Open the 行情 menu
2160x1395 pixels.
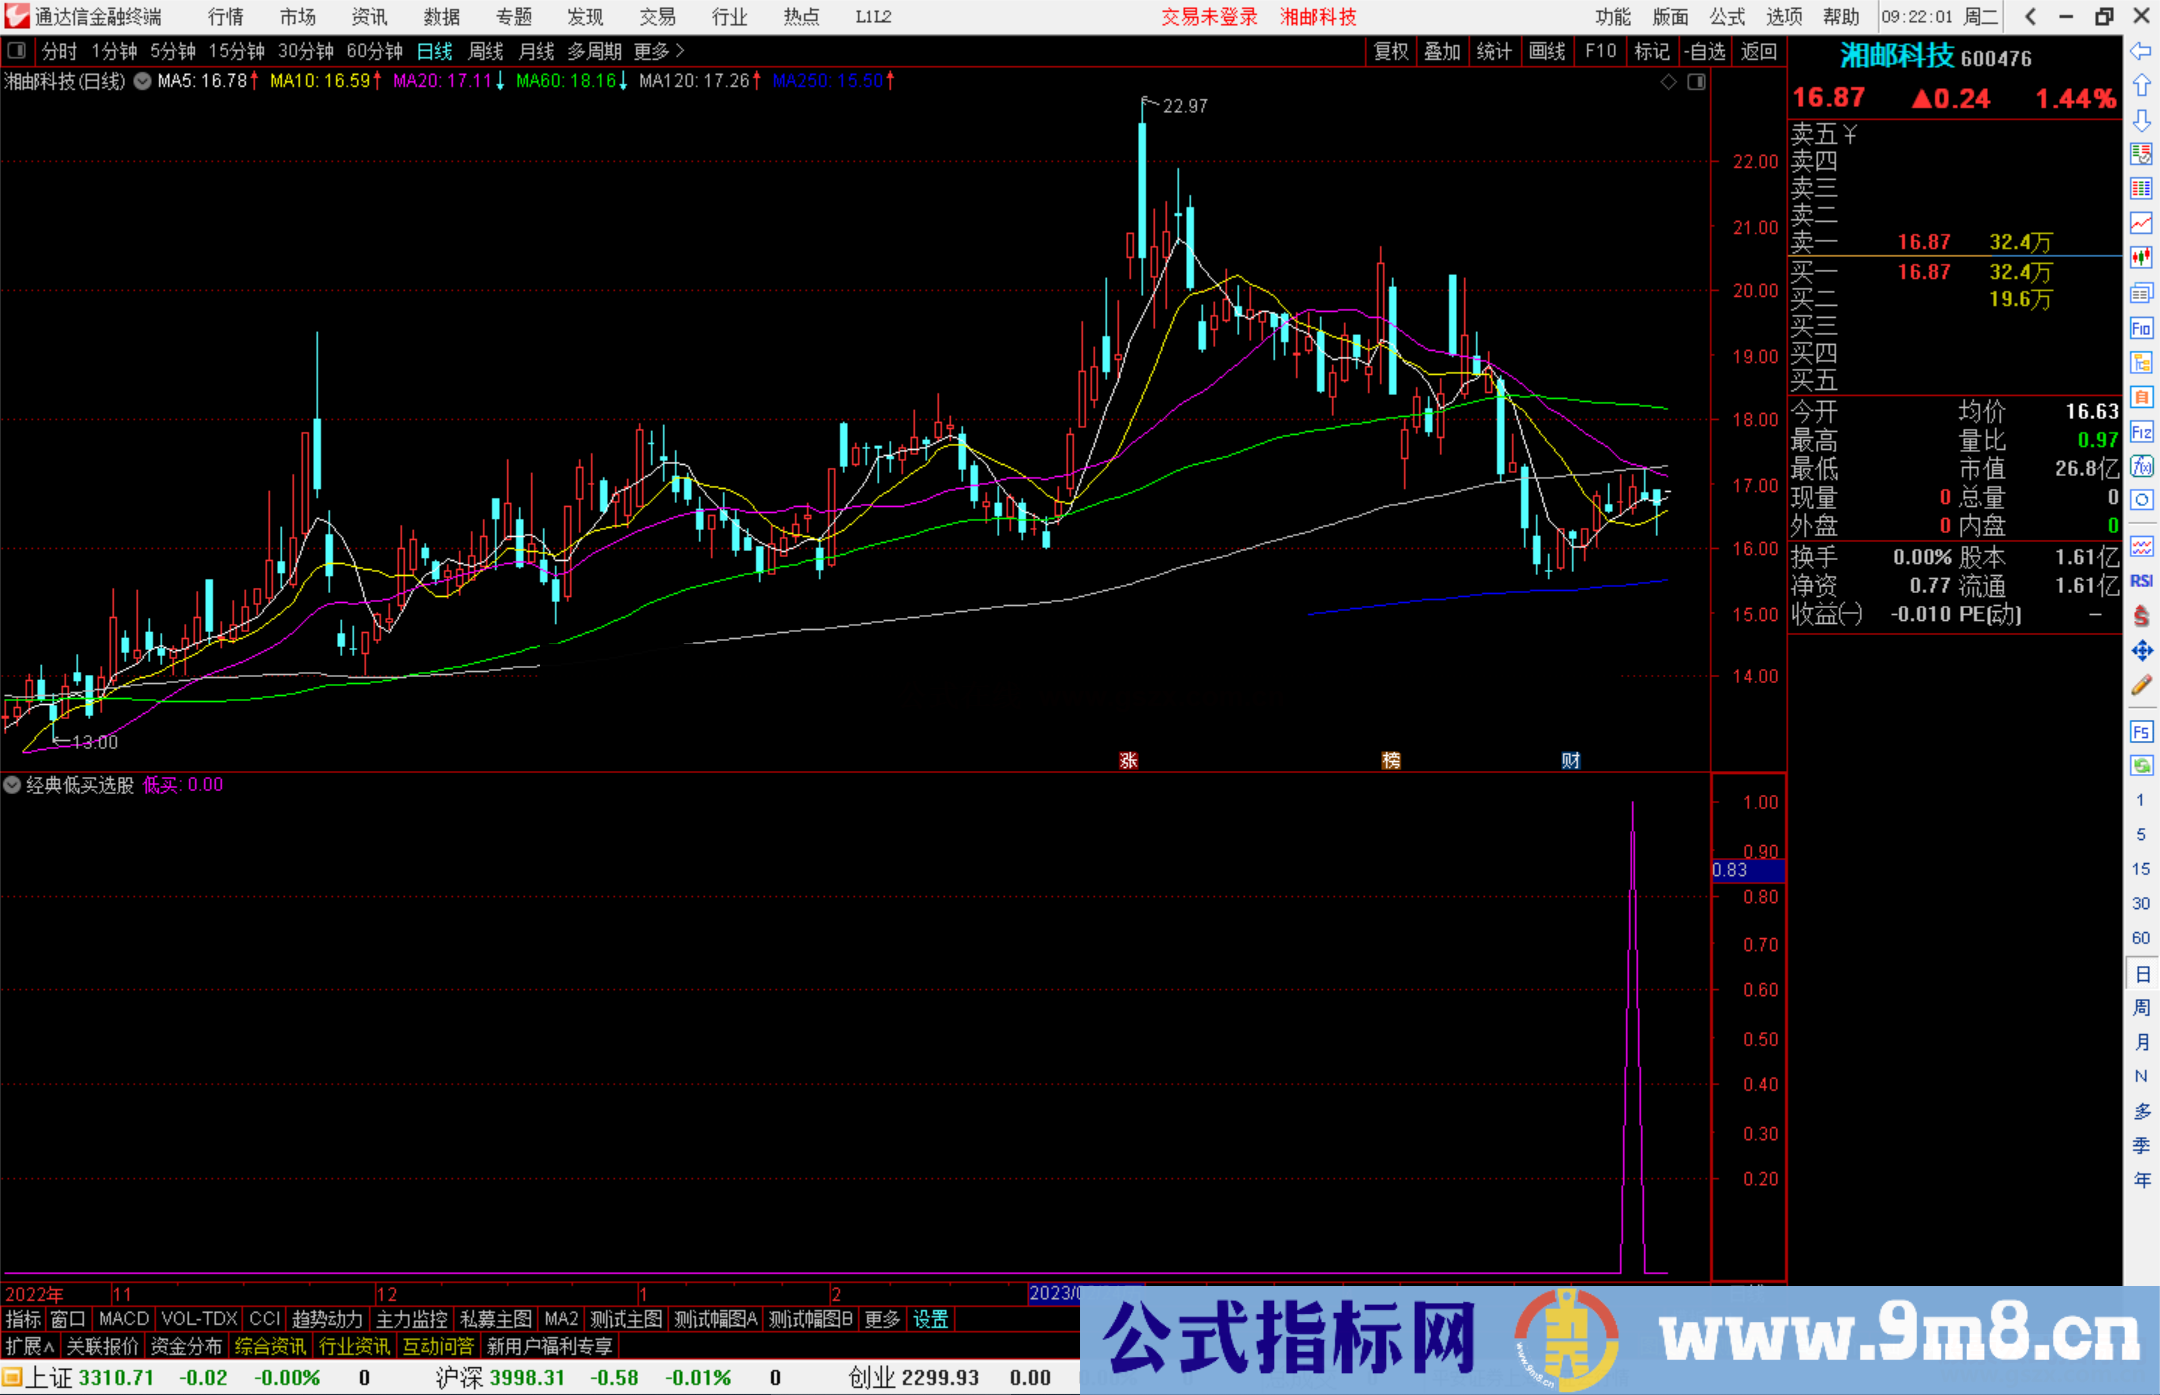pyautogui.click(x=225, y=16)
